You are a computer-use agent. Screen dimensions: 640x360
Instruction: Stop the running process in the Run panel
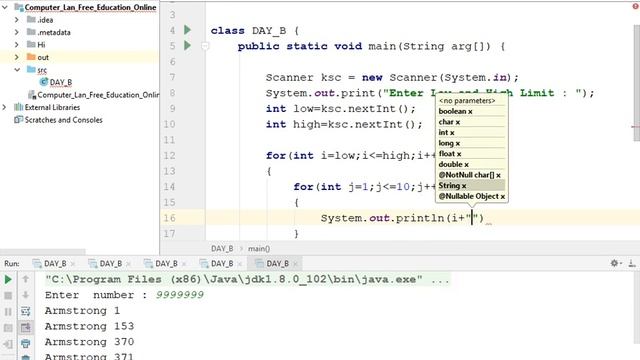[8, 296]
